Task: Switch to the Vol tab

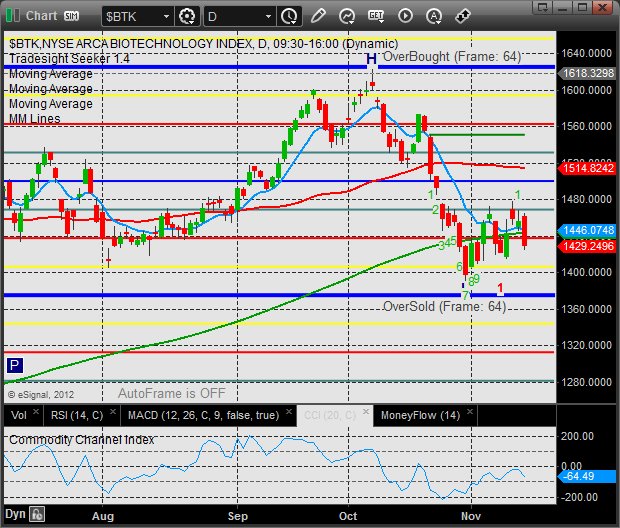Action: (x=19, y=415)
